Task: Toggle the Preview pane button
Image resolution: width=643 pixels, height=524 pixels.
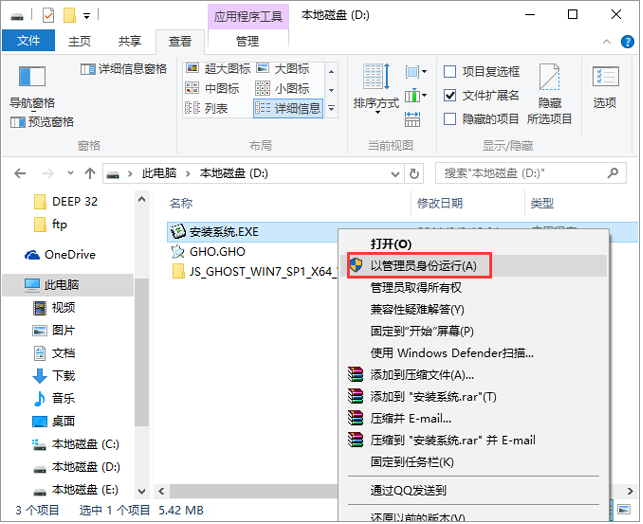Action: coord(42,122)
